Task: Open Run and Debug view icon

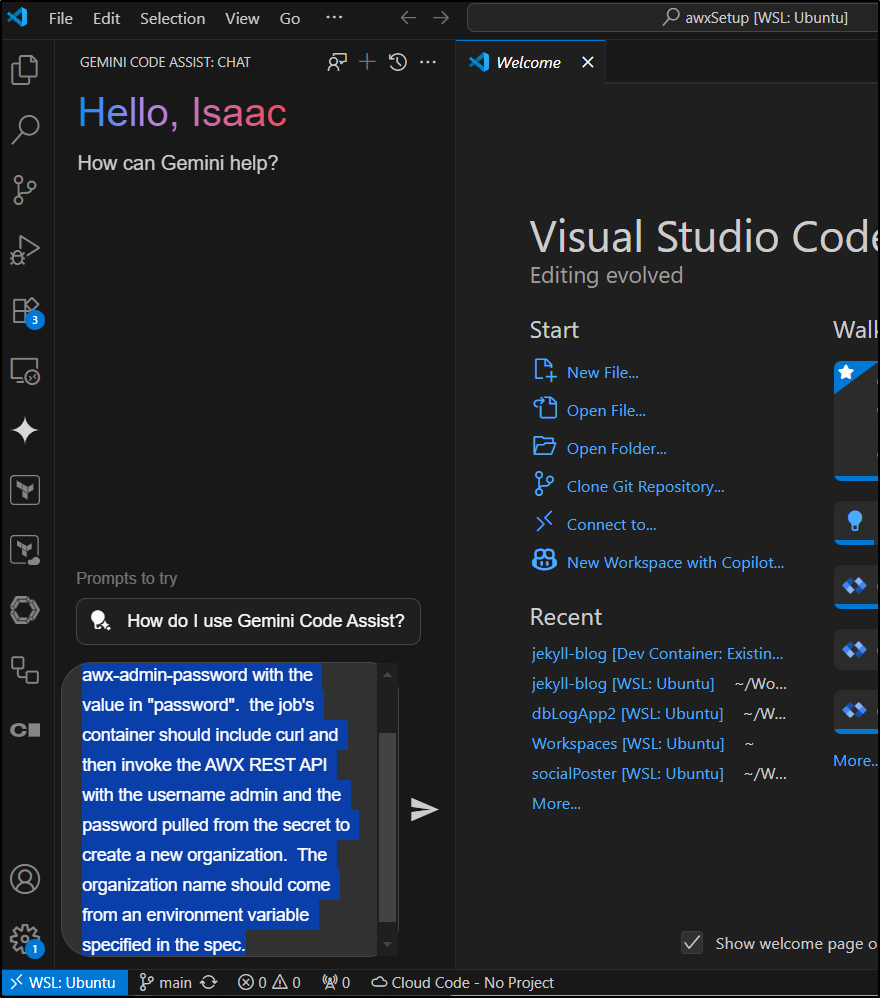Action: pos(25,250)
